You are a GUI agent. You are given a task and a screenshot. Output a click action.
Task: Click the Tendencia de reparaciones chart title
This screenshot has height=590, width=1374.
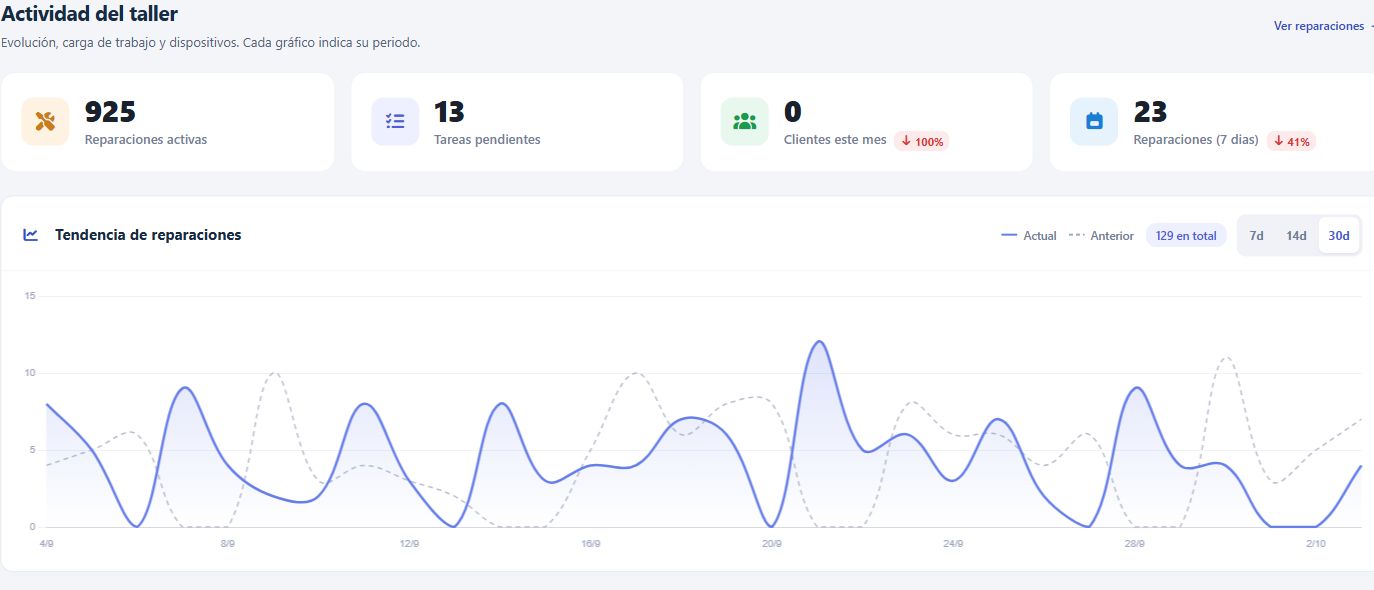(148, 235)
